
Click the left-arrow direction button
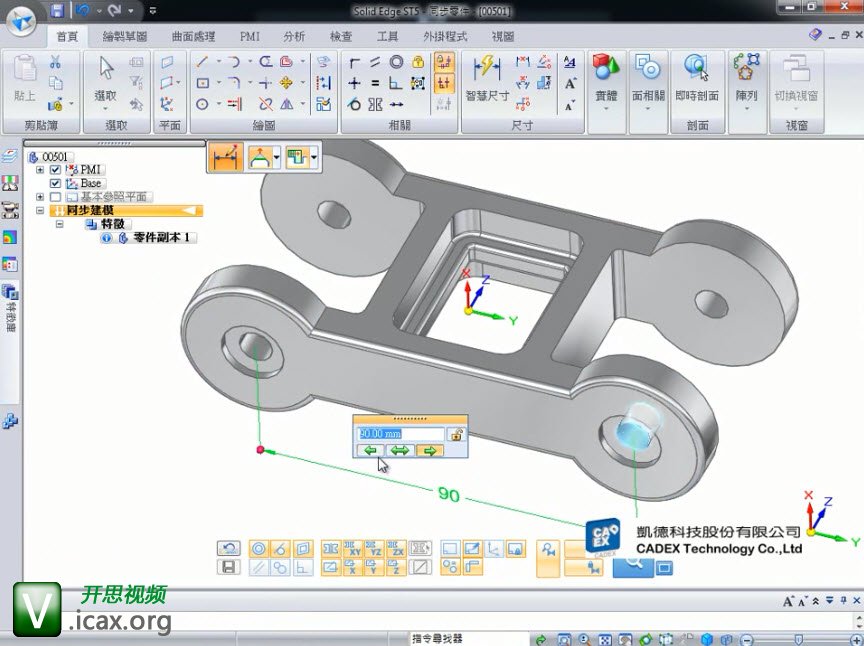pos(371,451)
